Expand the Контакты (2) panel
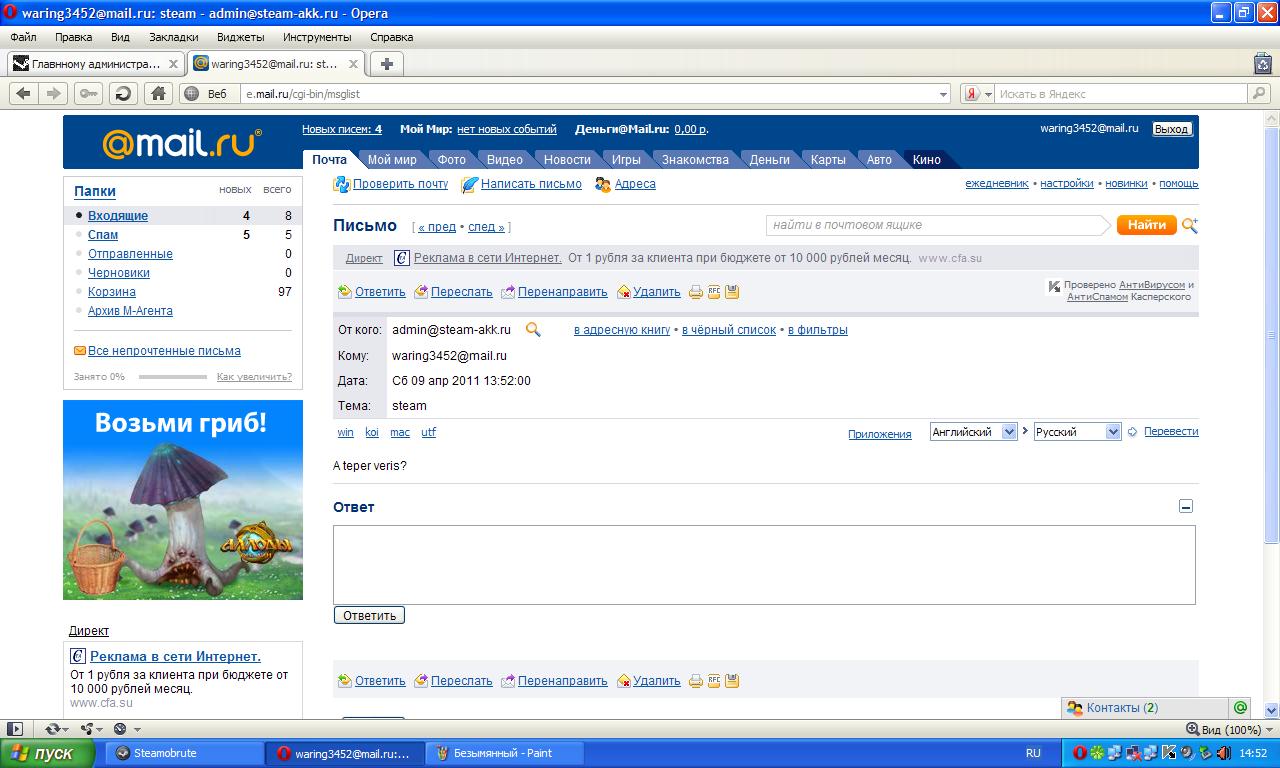The image size is (1280, 768). [1144, 707]
